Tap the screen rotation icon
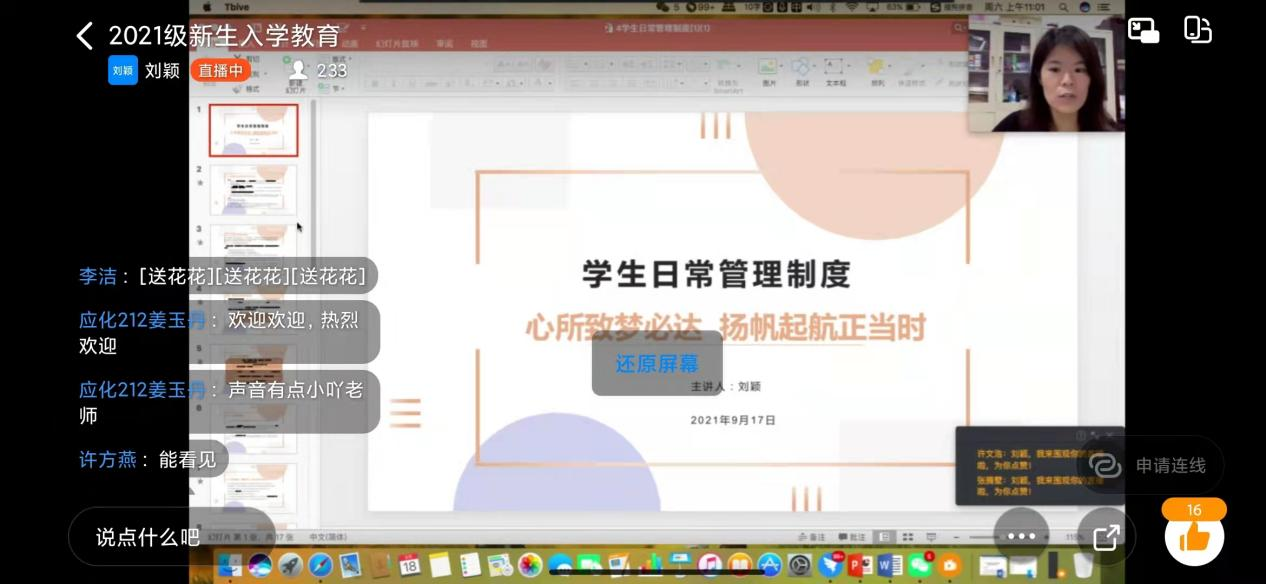The image size is (1266, 584). click(x=1197, y=30)
